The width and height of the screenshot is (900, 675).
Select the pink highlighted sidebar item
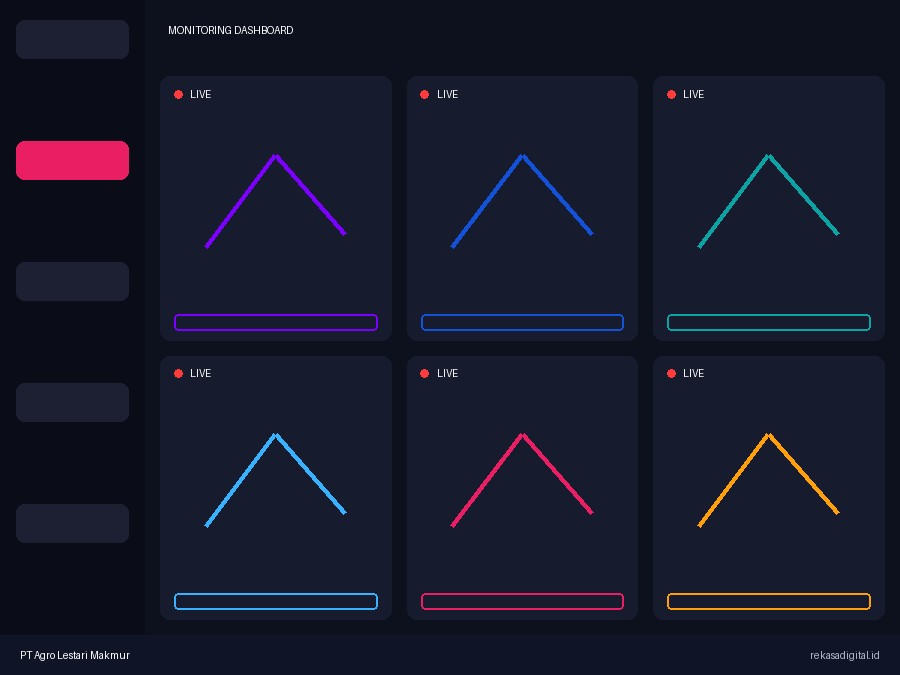[72, 160]
